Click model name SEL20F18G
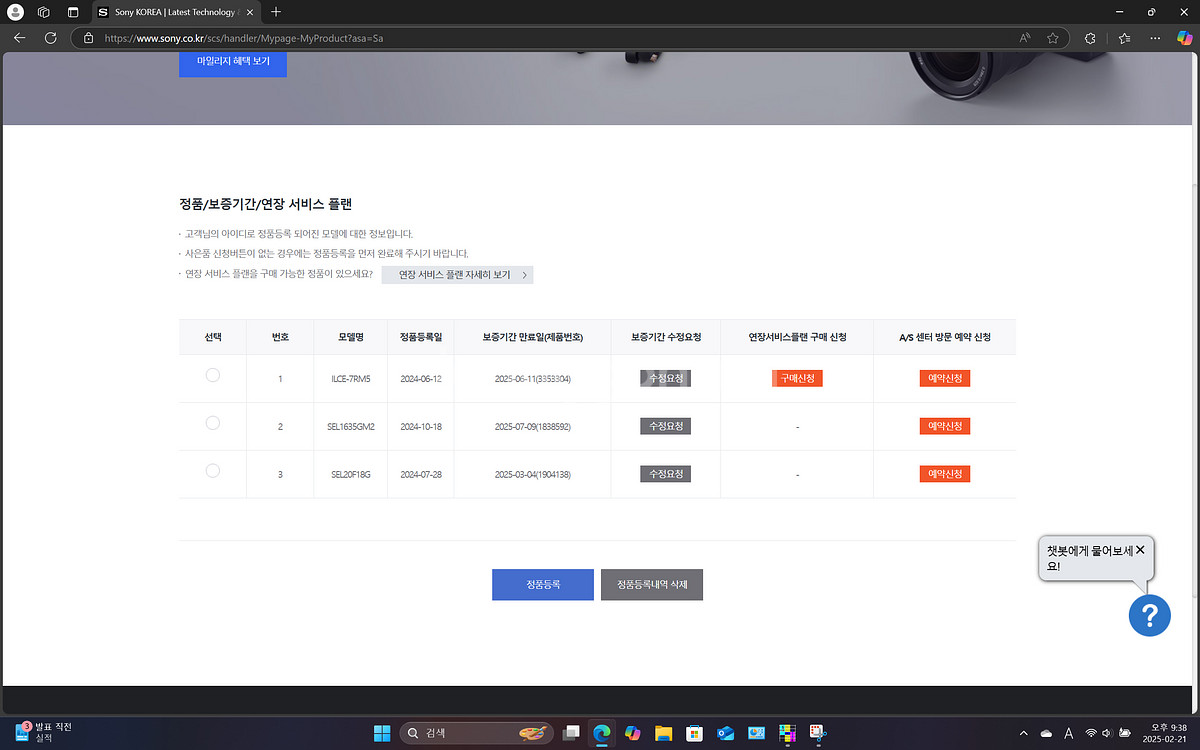Viewport: 1200px width, 750px height. point(350,474)
